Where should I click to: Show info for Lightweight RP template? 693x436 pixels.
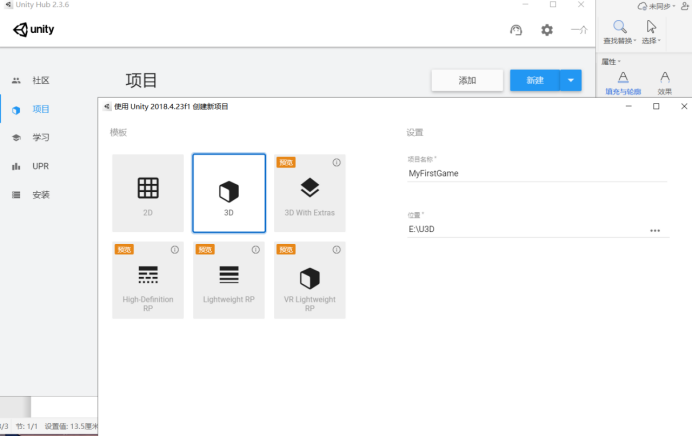coord(255,250)
